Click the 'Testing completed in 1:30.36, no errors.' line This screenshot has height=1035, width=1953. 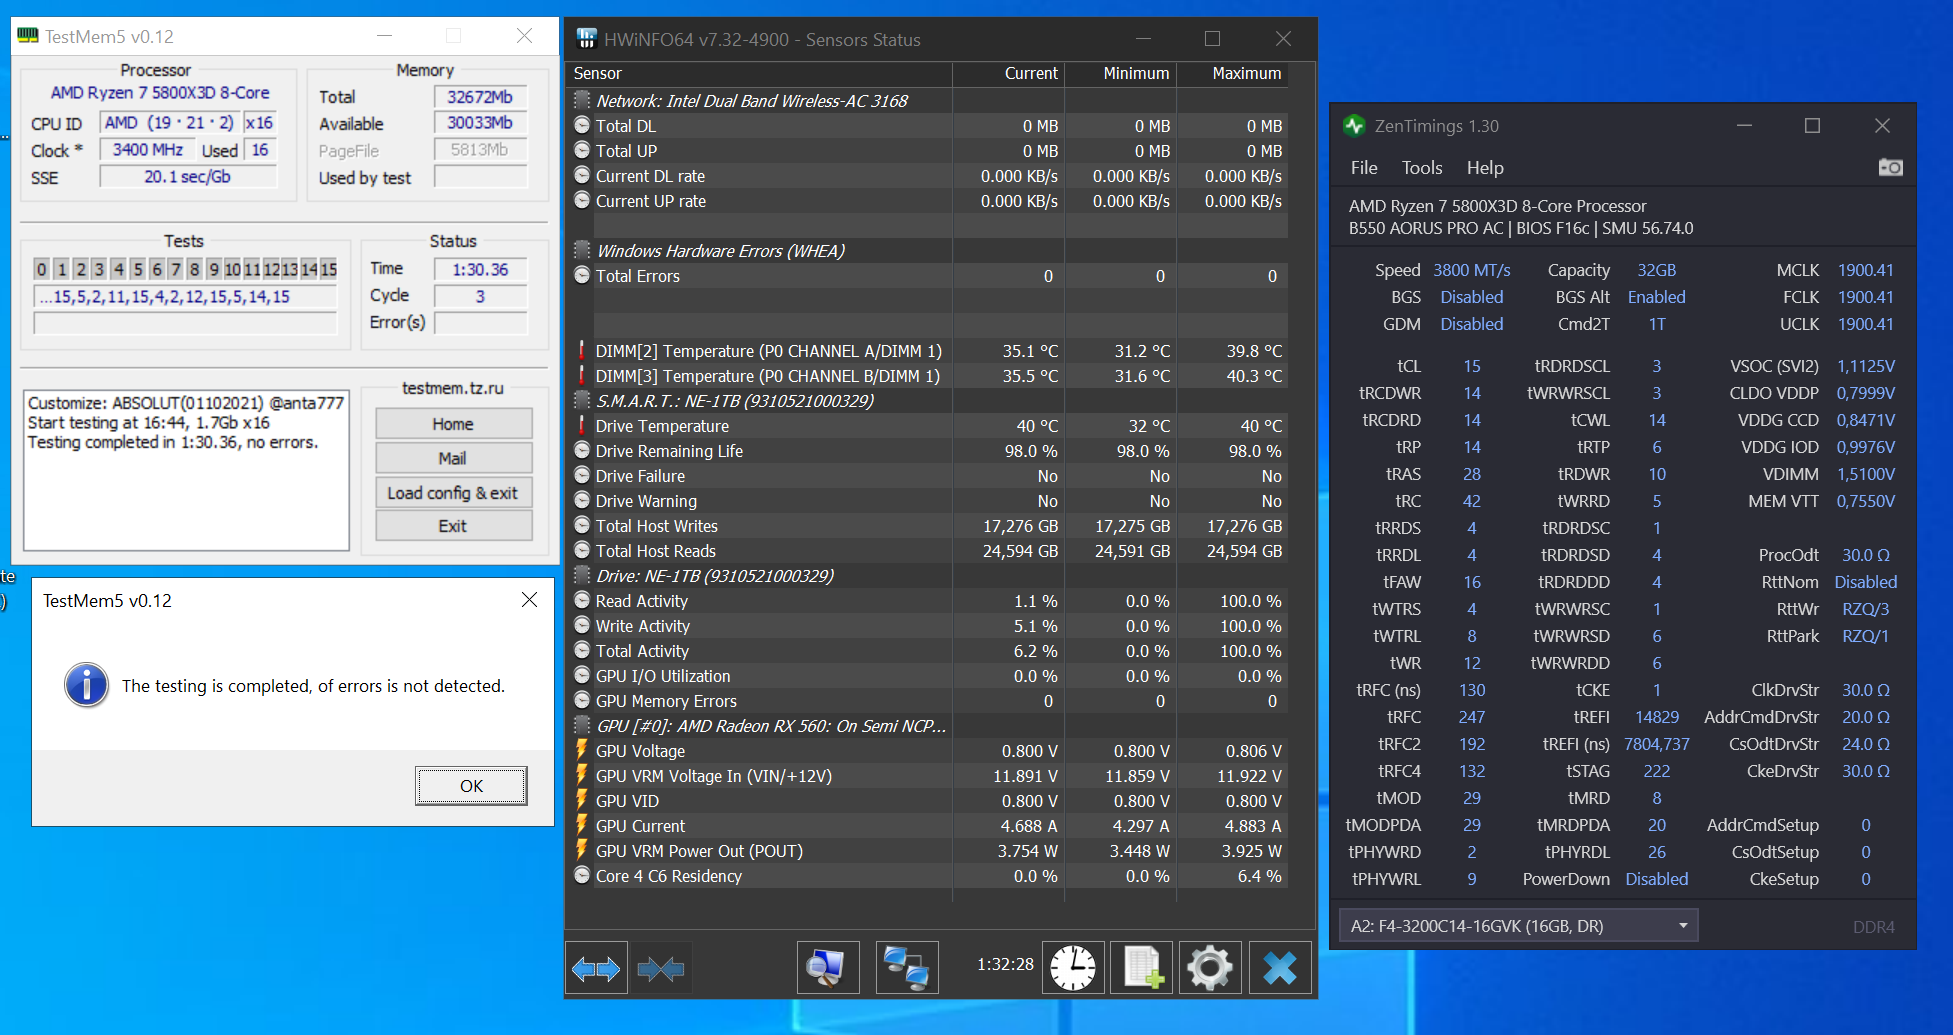coord(173,442)
